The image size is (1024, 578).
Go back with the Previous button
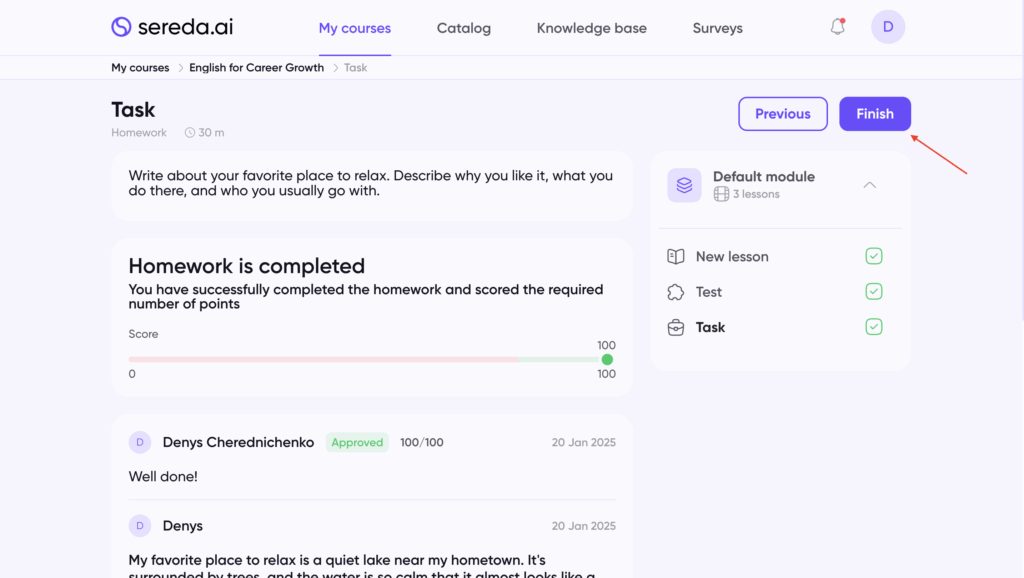pos(782,114)
